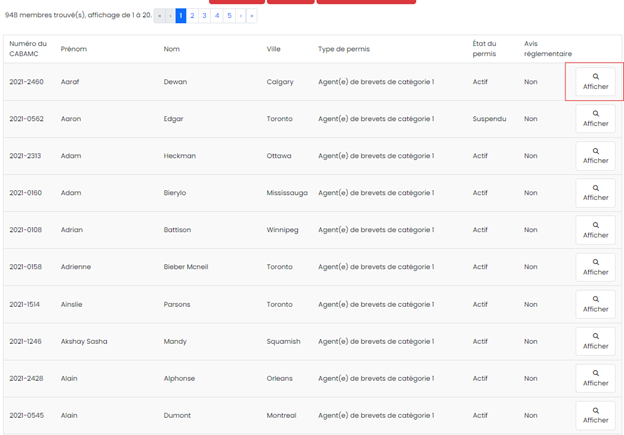This screenshot has height=435, width=624.
Task: View details for Aaron Edgar
Action: [x=595, y=119]
